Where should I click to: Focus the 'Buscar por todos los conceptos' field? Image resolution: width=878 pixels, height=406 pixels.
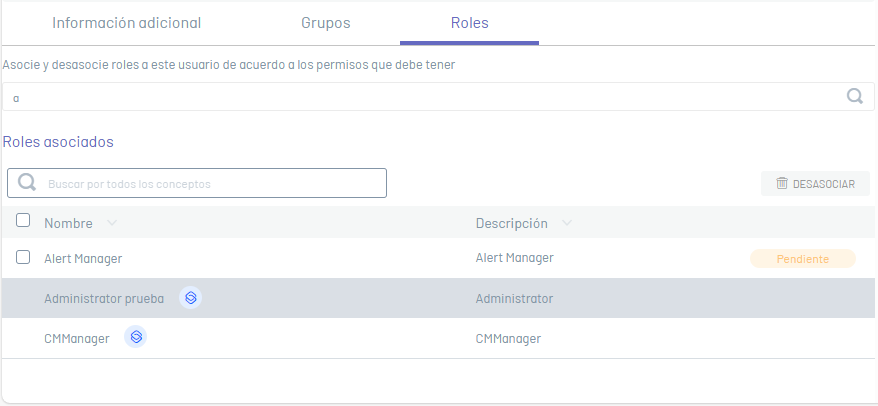coord(197,183)
